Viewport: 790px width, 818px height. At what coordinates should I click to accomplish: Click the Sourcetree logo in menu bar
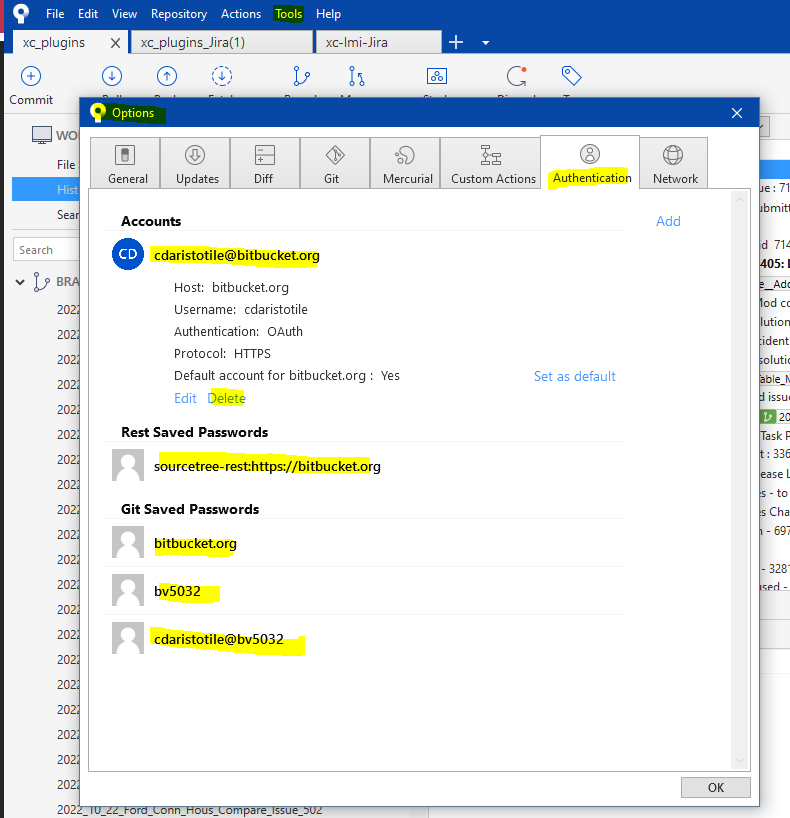[x=21, y=14]
